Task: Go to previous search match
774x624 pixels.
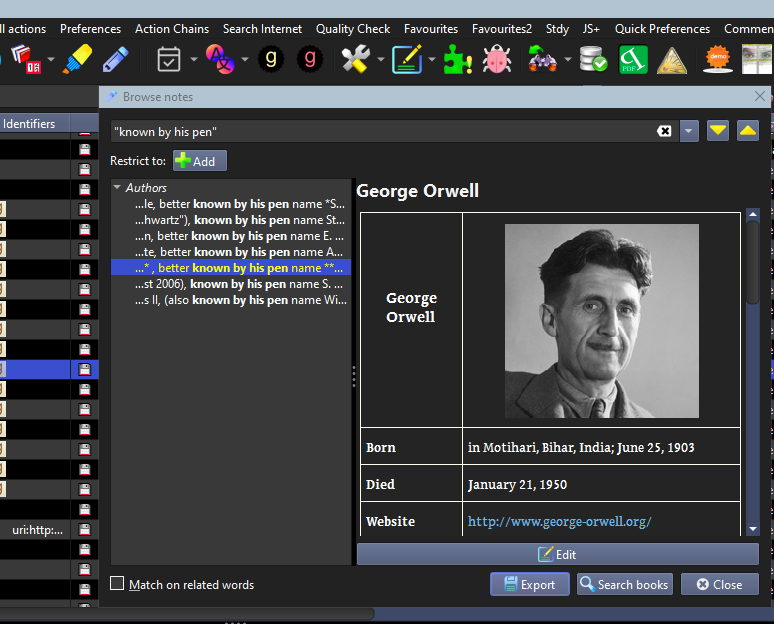Action: [x=748, y=131]
